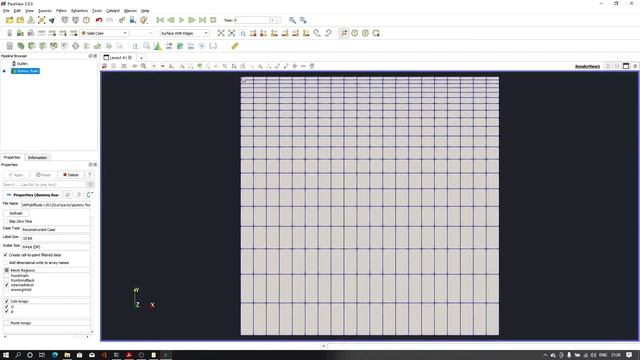Image resolution: width=640 pixels, height=360 pixels.
Task: Toggle the U cell array checkbox
Action: 7,306
